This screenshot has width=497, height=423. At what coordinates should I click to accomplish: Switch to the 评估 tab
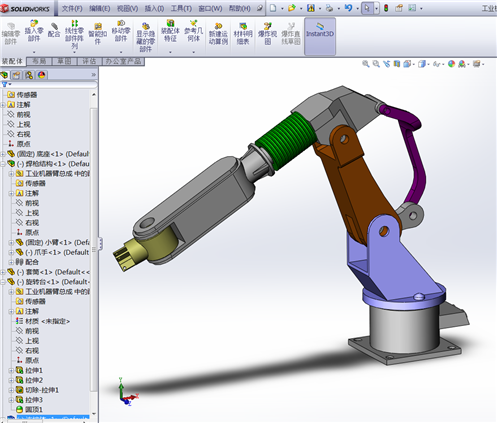[x=89, y=61]
